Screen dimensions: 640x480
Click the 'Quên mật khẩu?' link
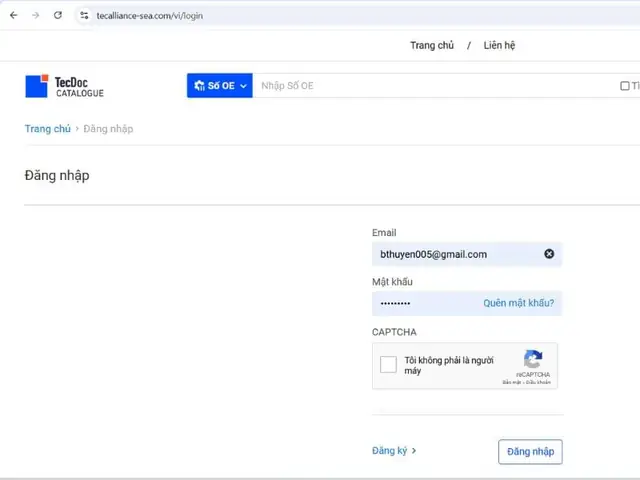[519, 303]
